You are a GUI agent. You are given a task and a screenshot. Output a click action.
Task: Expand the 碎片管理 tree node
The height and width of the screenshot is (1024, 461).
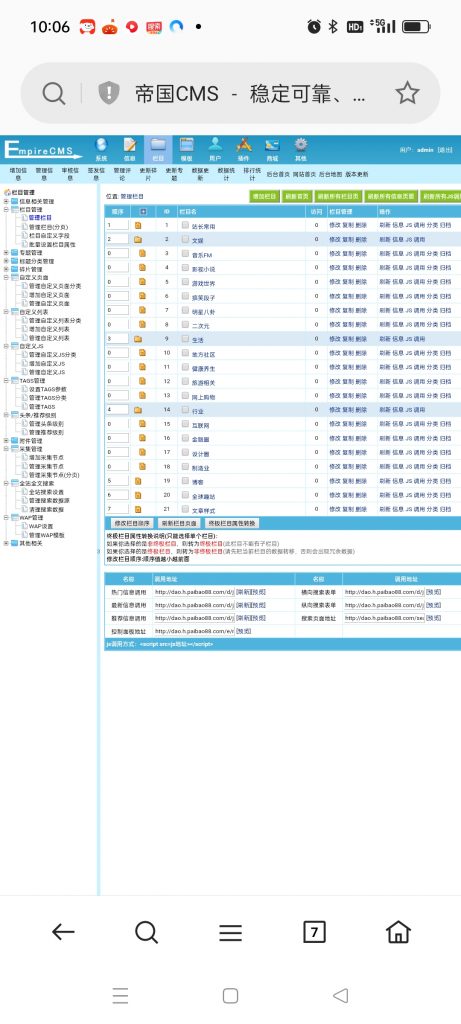coord(6,269)
